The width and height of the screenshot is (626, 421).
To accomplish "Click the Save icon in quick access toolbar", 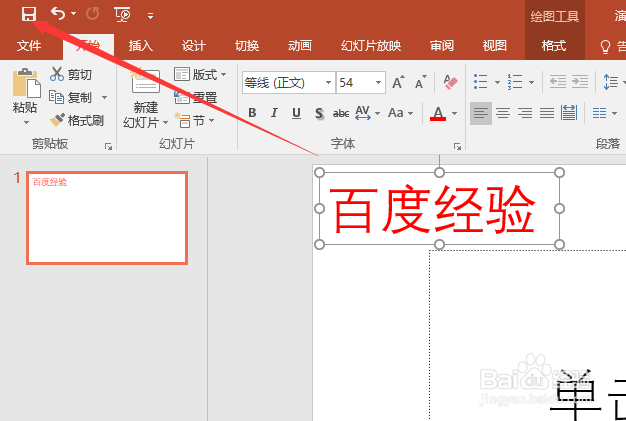I will click(29, 14).
